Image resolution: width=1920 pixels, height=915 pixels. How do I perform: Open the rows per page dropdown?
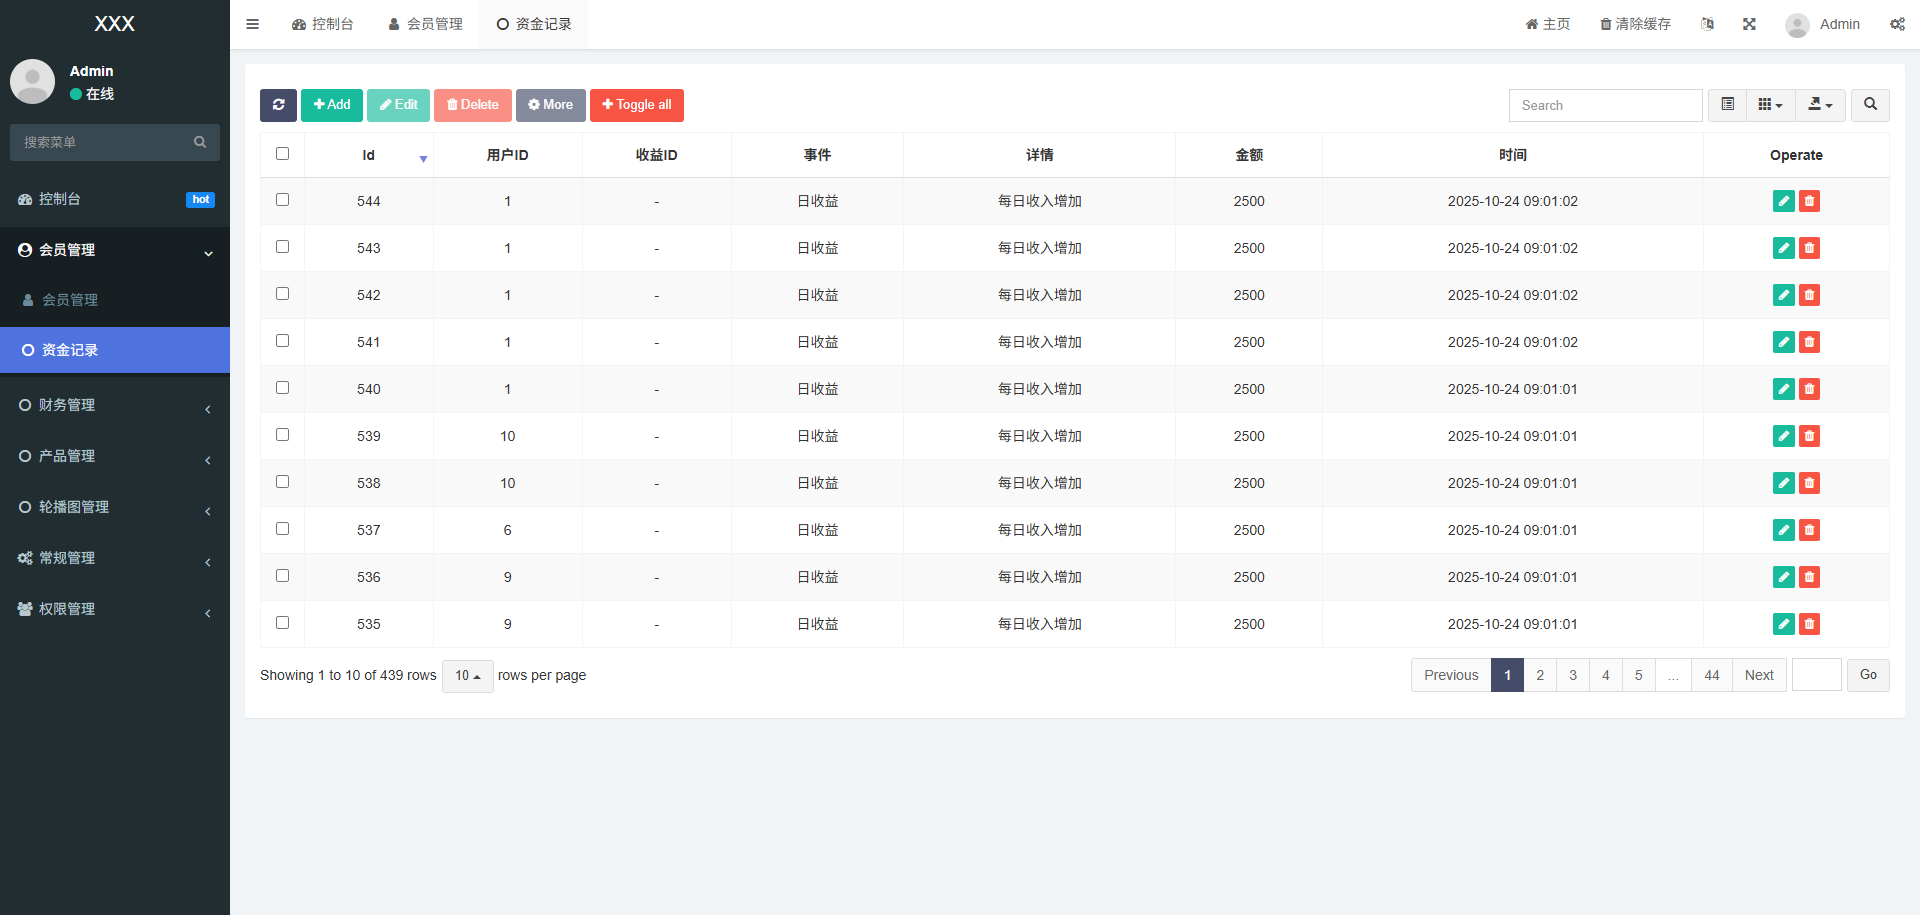pos(467,676)
